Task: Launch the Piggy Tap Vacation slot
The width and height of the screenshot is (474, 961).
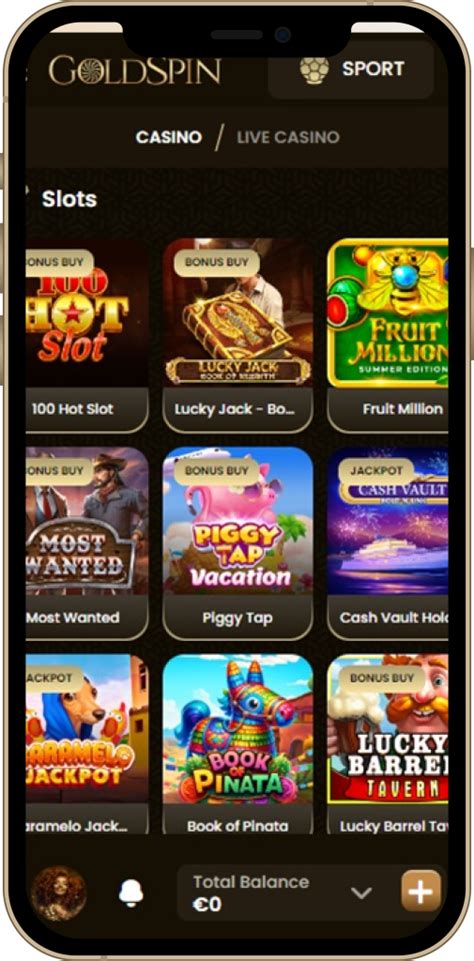Action: pos(238,521)
